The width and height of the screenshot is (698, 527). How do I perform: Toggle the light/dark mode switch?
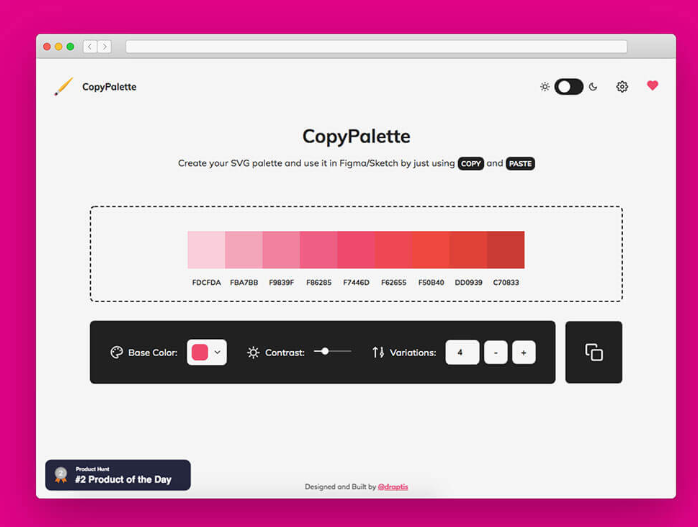[568, 87]
